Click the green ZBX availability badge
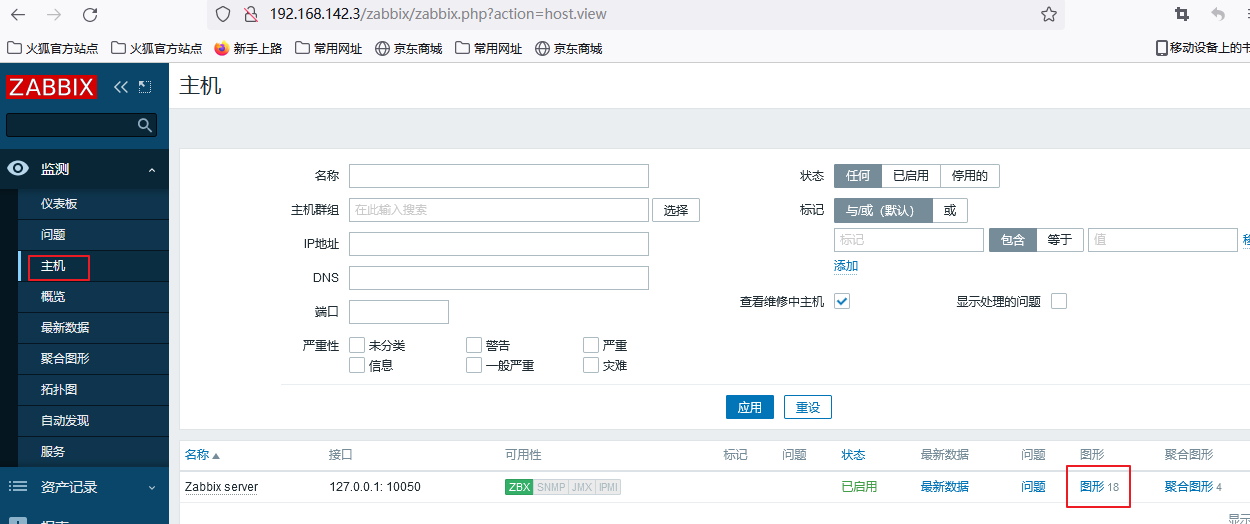This screenshot has width=1250, height=524. click(x=519, y=487)
